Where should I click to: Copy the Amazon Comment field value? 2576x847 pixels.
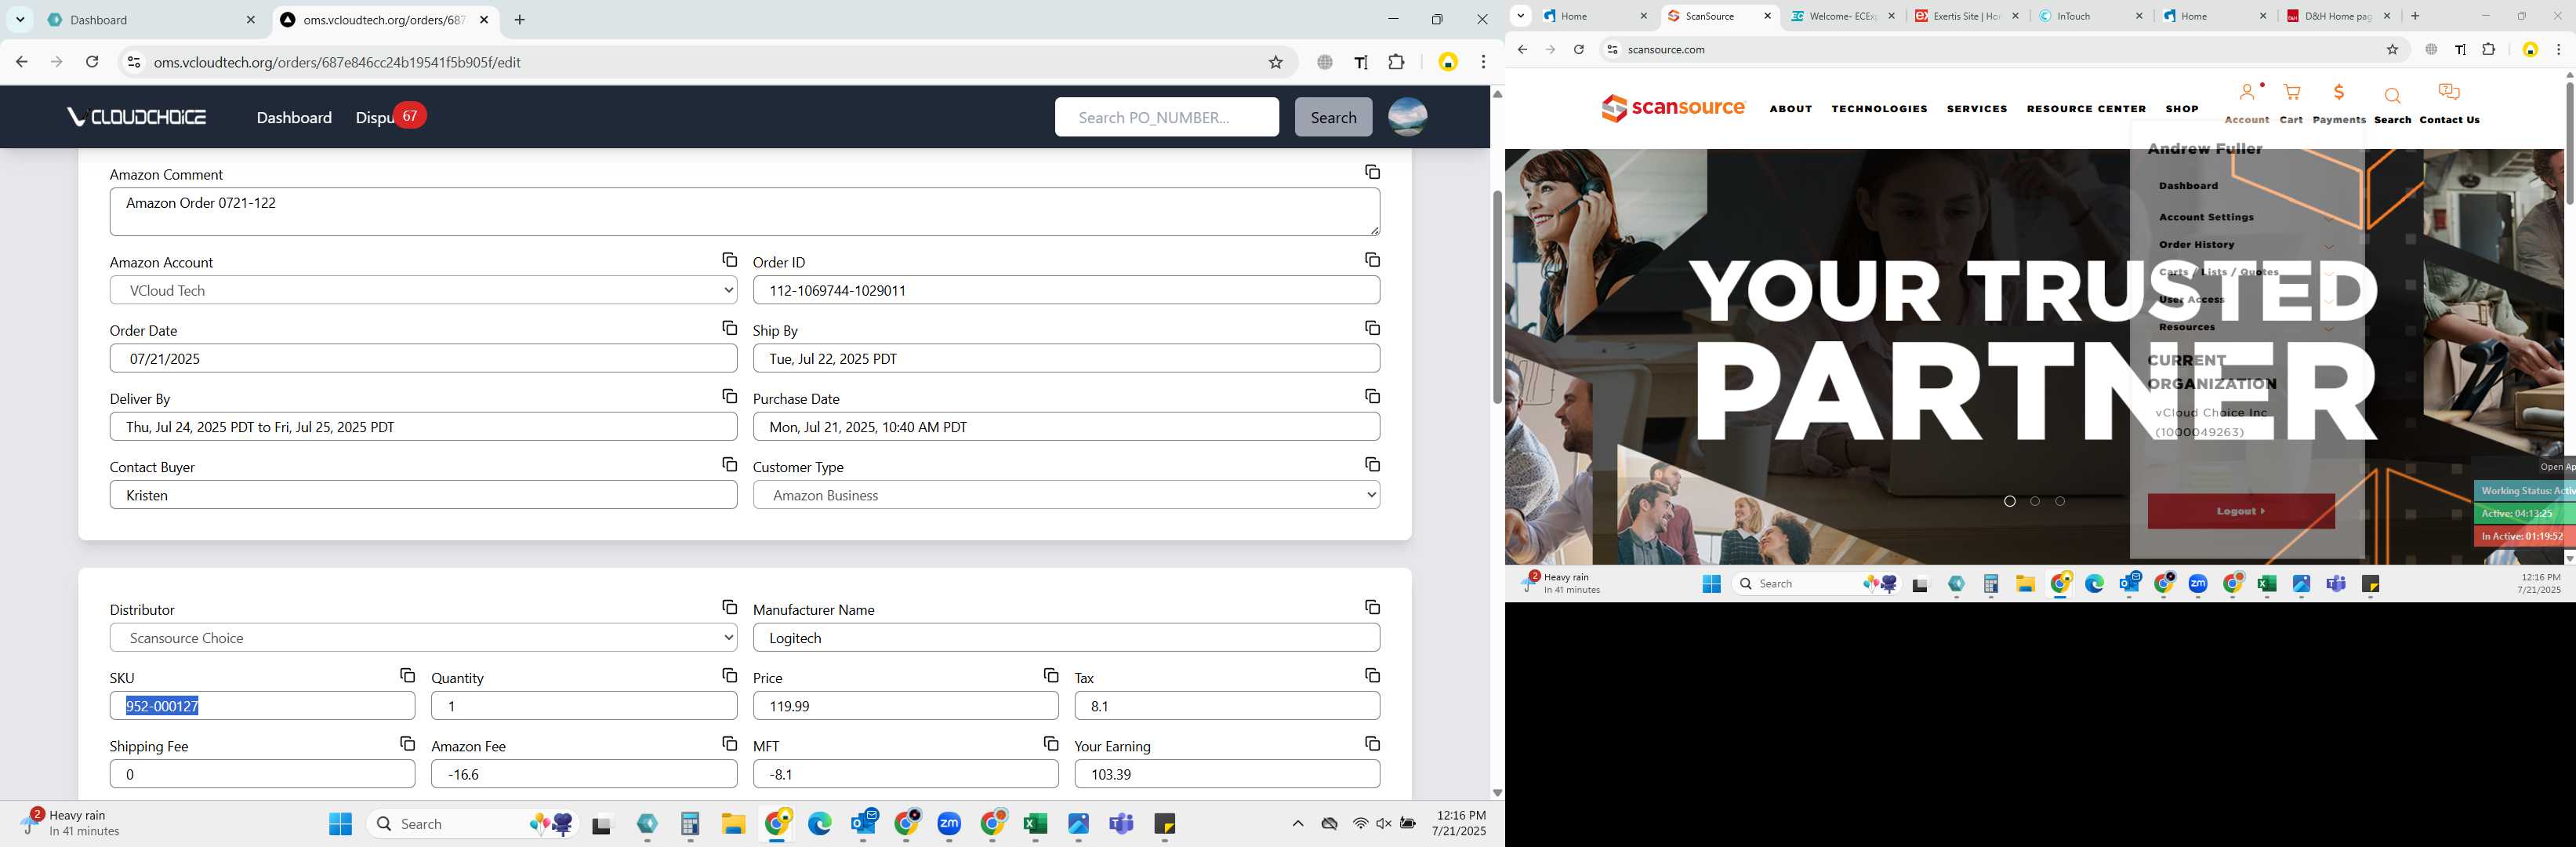1372,172
